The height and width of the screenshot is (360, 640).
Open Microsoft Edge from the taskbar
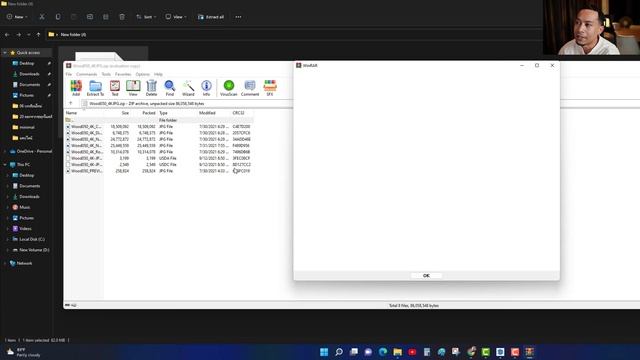coord(383,352)
